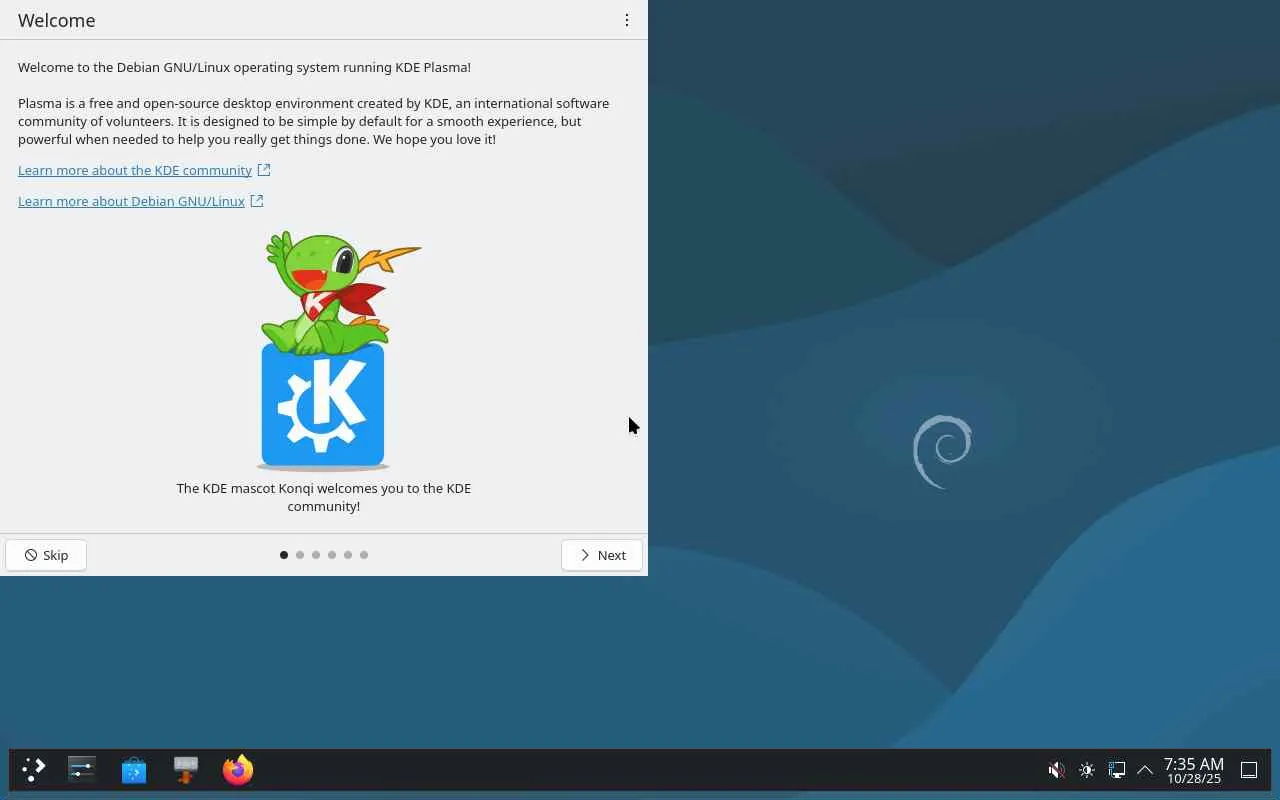Click the Welcome to Debian GNU/Linux intro sentence
This screenshot has width=1280, height=800.
[244, 67]
